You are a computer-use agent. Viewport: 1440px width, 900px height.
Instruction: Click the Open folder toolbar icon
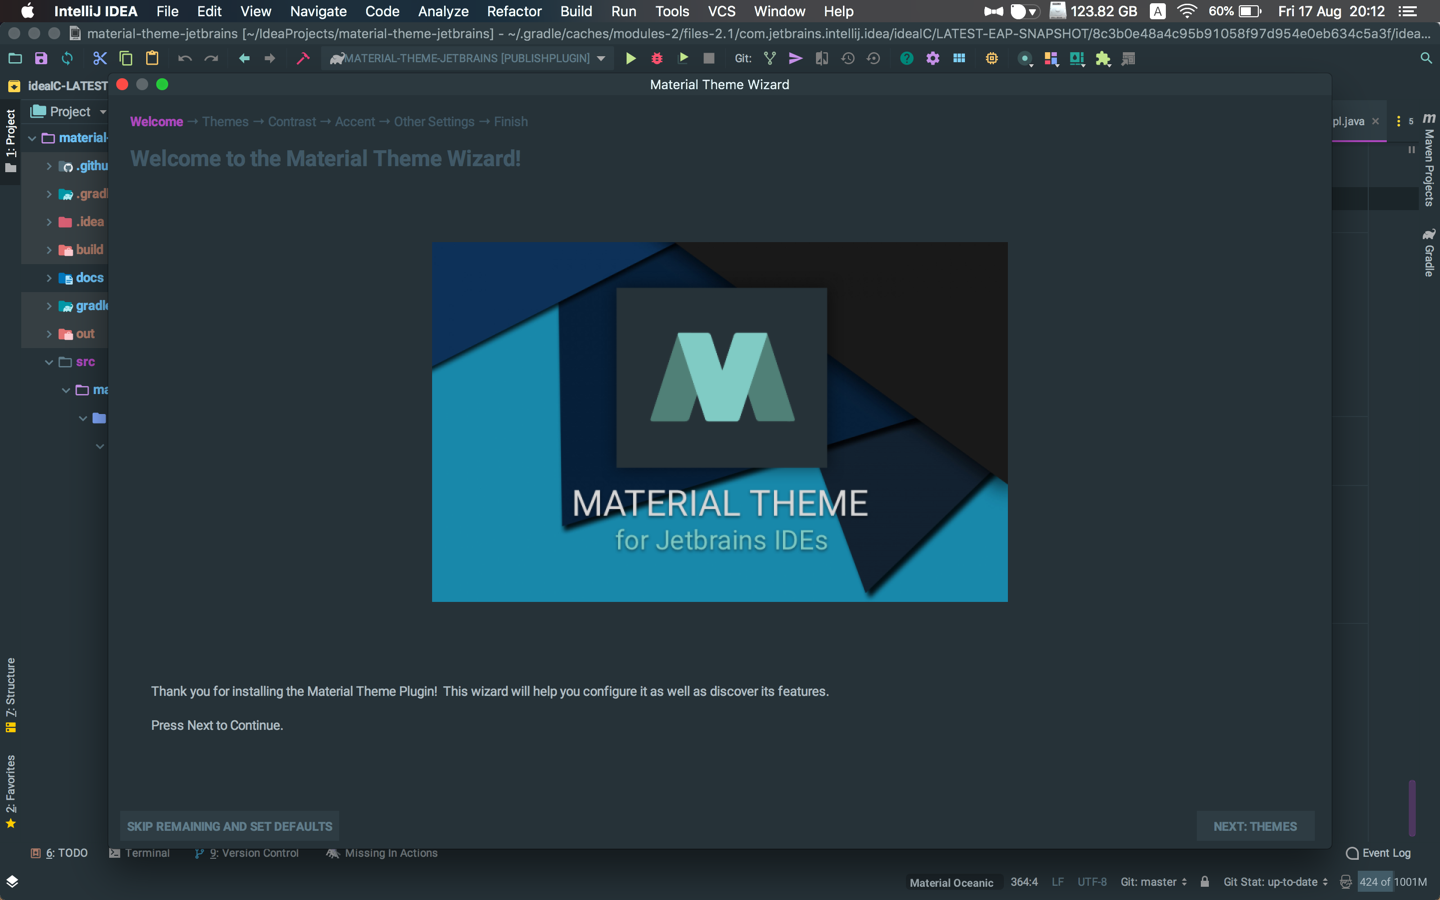(x=15, y=59)
